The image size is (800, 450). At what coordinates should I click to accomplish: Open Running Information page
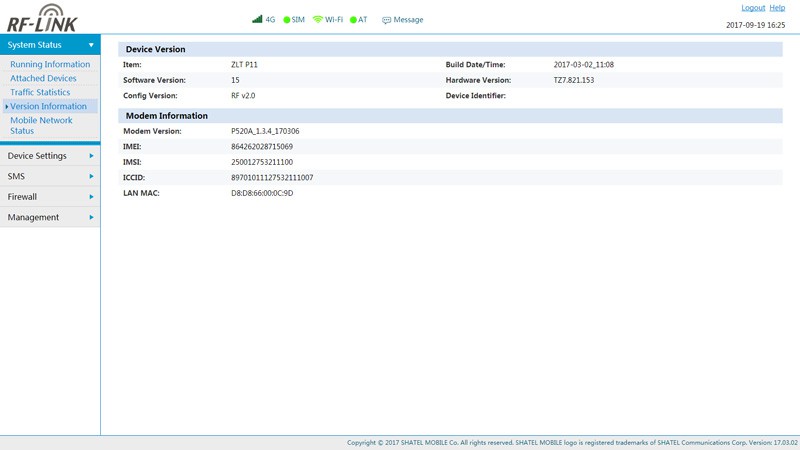(x=50, y=64)
